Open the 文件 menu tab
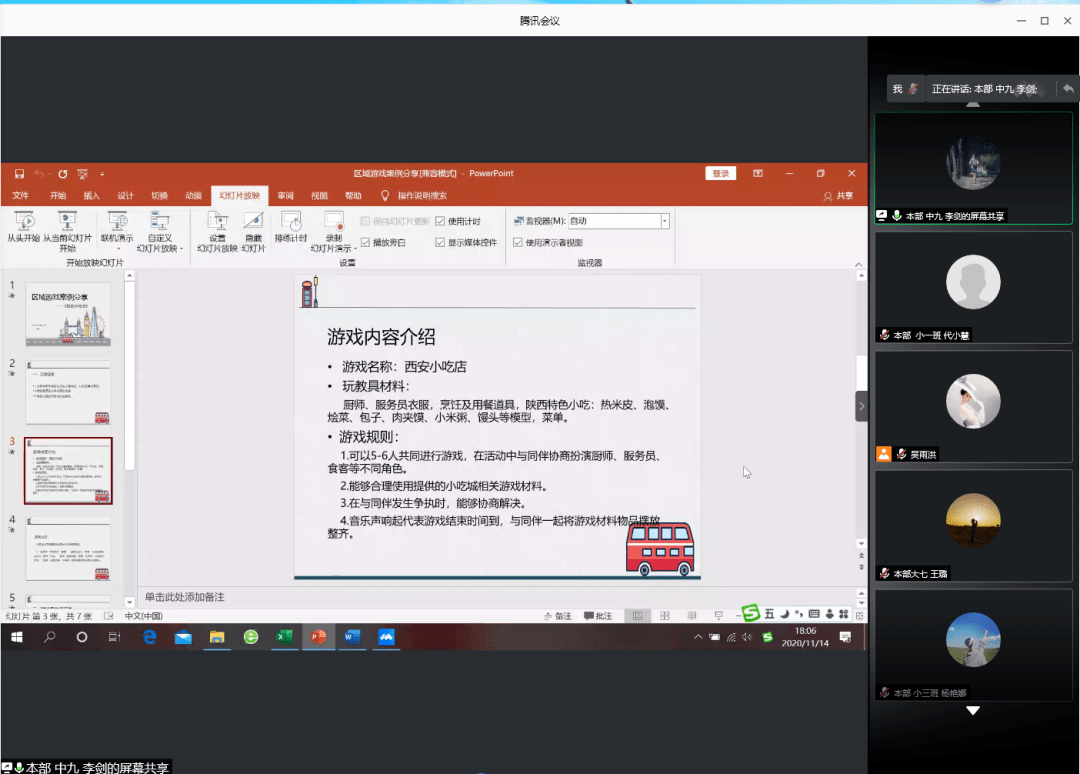The width and height of the screenshot is (1080, 774). (20, 196)
